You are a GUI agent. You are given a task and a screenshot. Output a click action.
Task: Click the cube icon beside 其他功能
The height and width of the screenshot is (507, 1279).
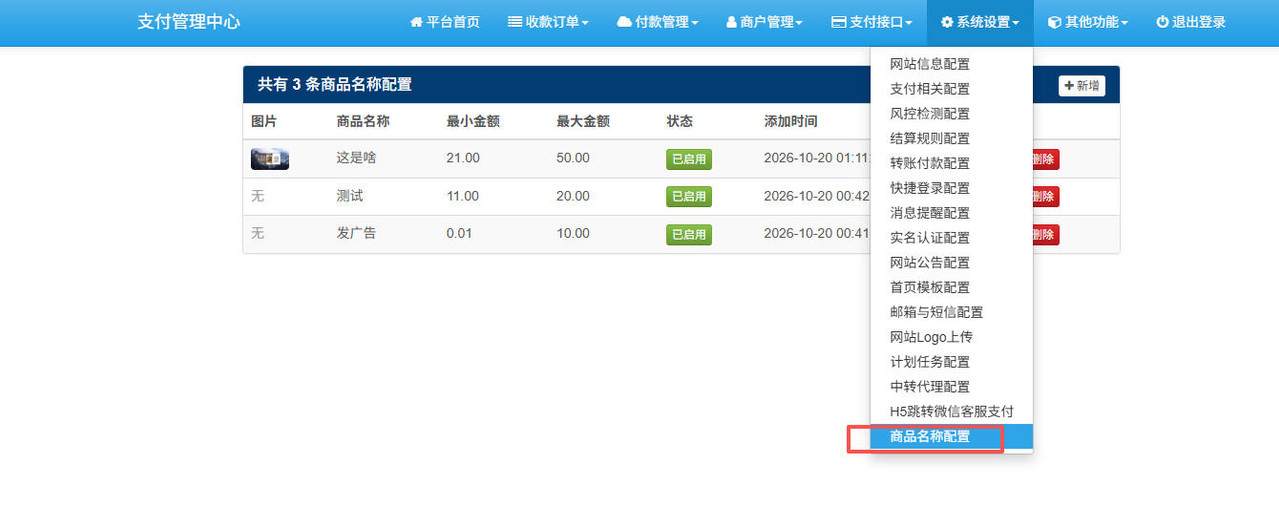(1054, 22)
